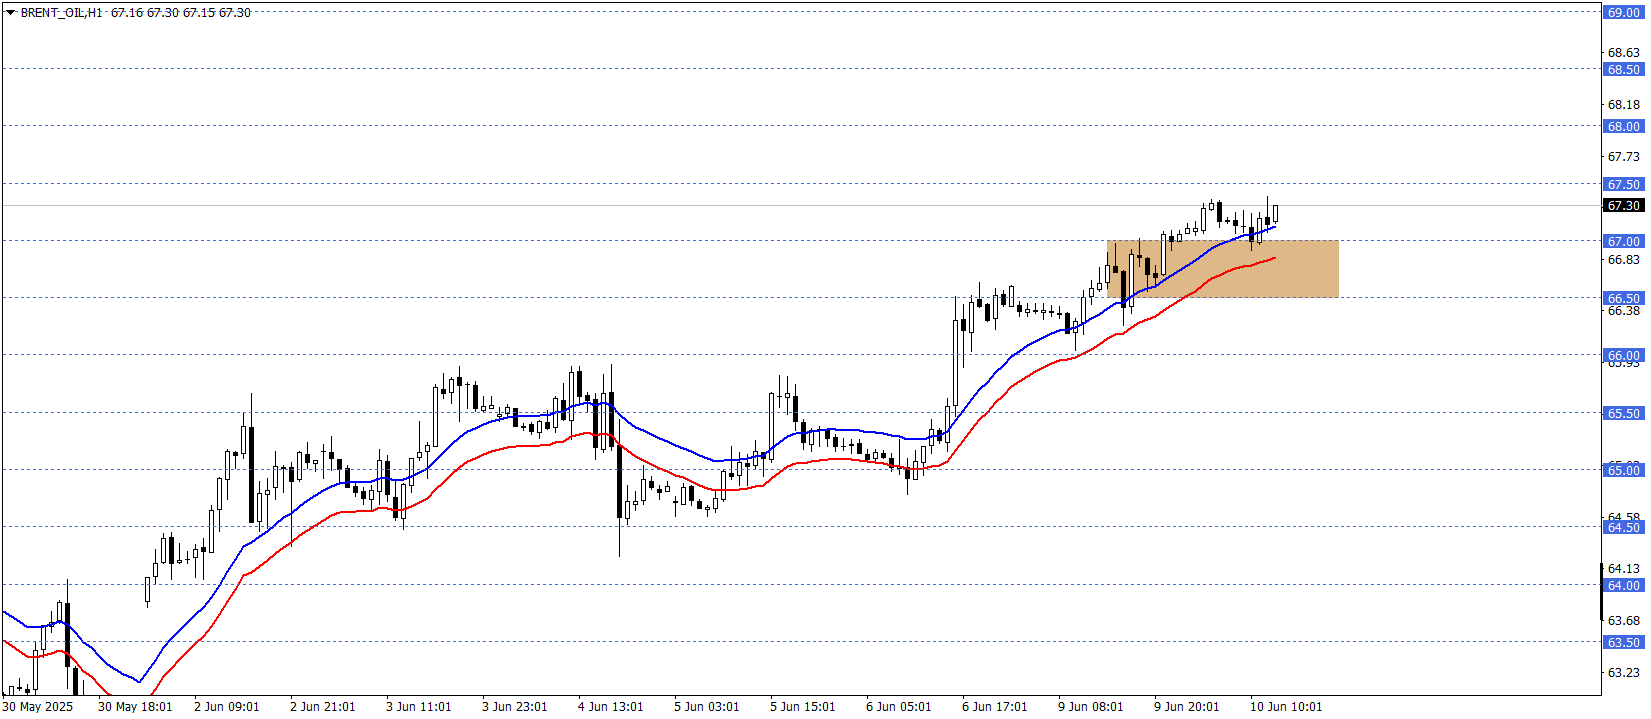Click the 68.00 level price label
Viewport: 1651px width, 719px height.
(1623, 126)
